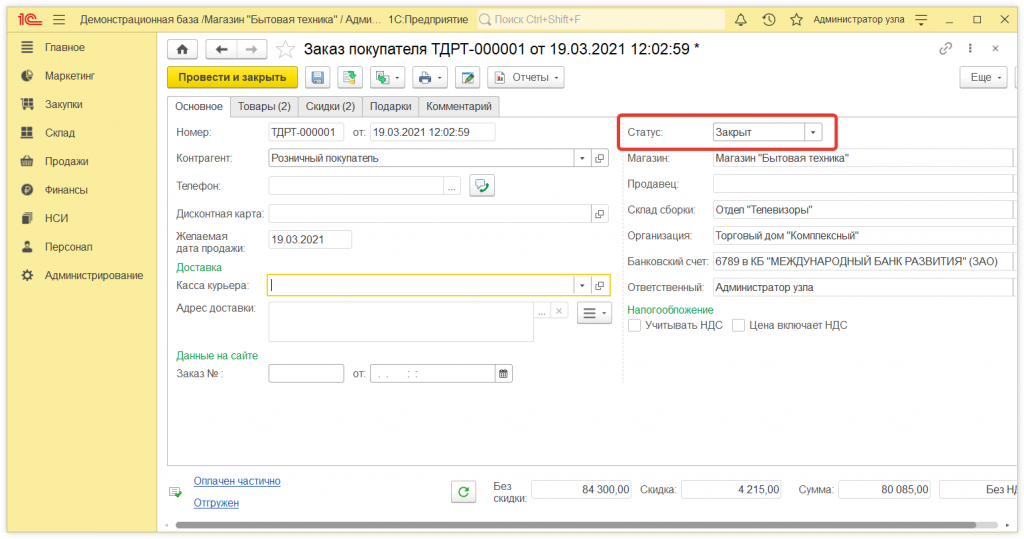
Task: Open the history clock icon
Action: coord(768,20)
